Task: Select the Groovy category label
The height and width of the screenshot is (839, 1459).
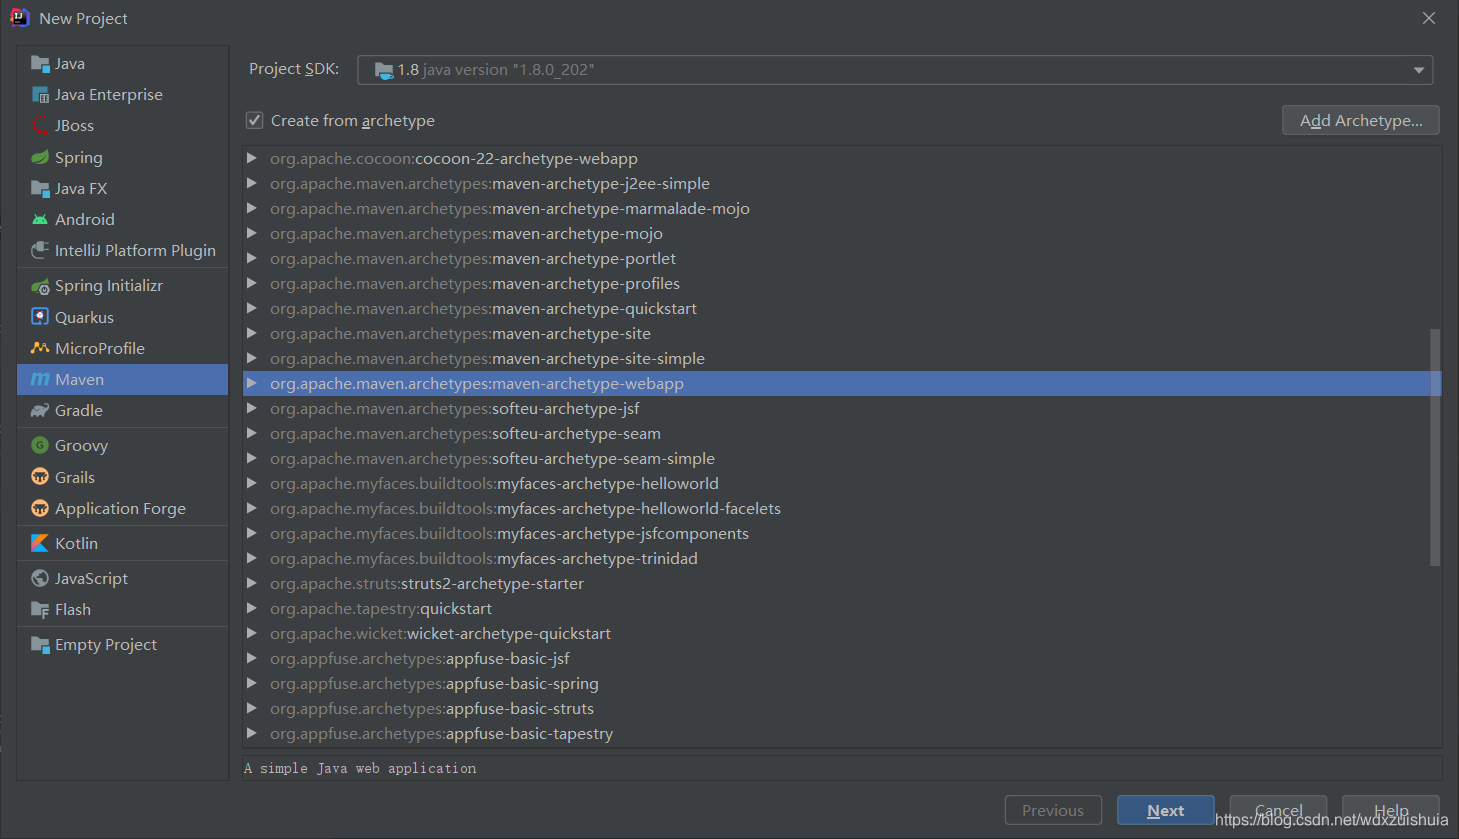Action: tap(81, 446)
